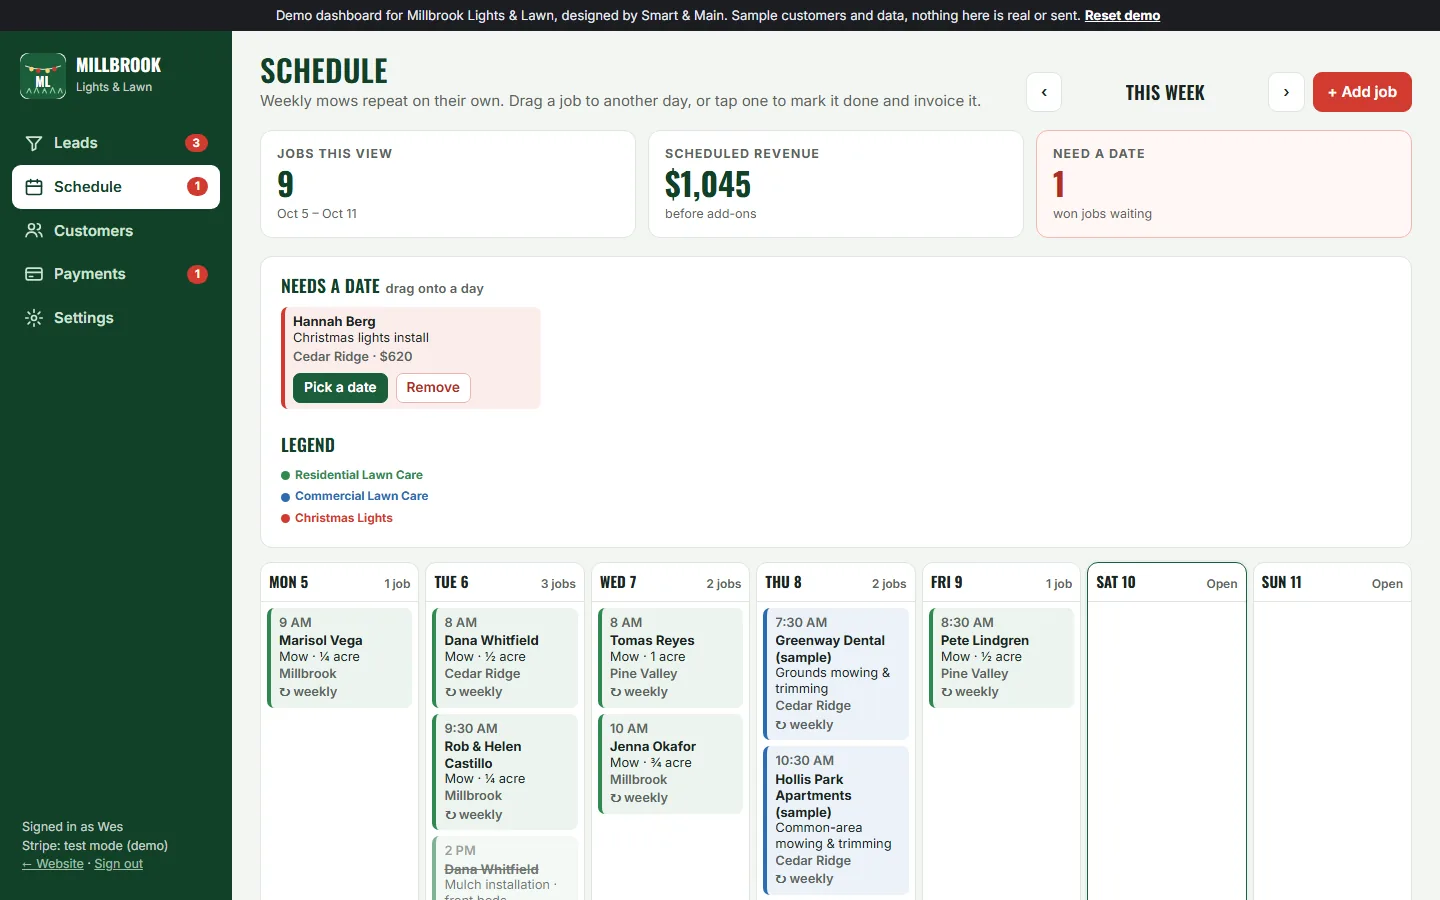Click the Need a Date summary card

tap(1224, 184)
